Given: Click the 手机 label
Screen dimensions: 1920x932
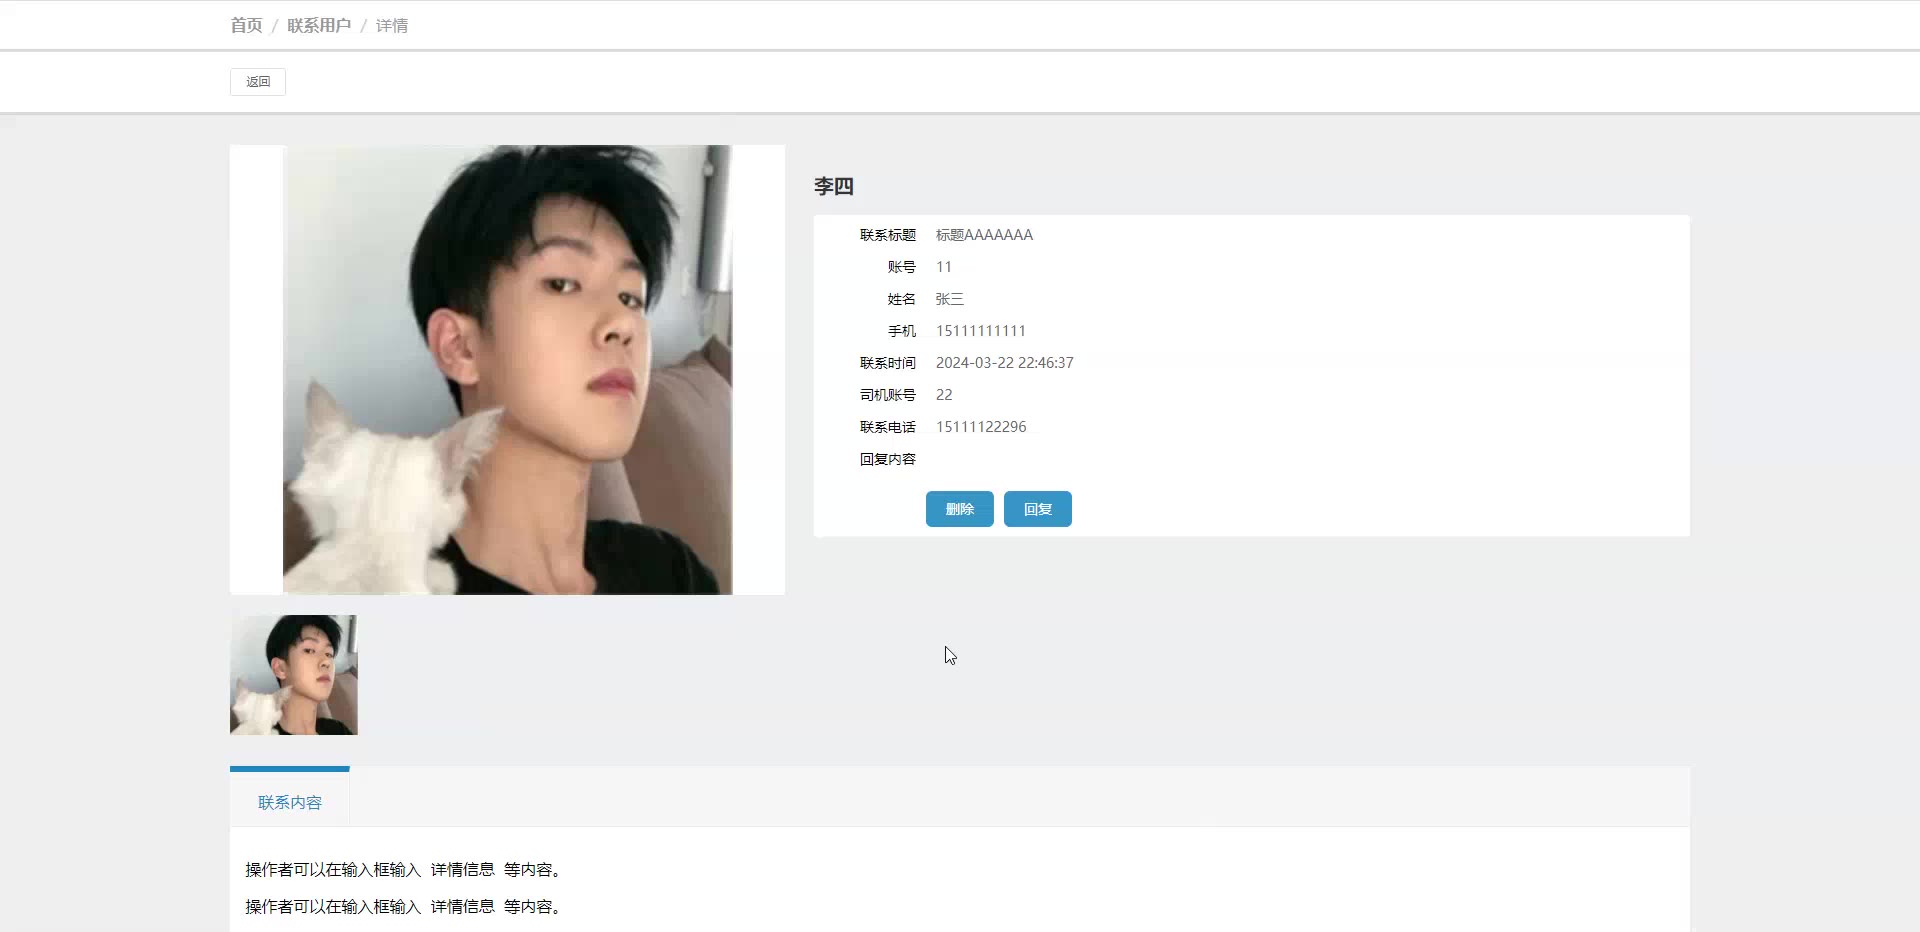Looking at the screenshot, I should click(902, 331).
